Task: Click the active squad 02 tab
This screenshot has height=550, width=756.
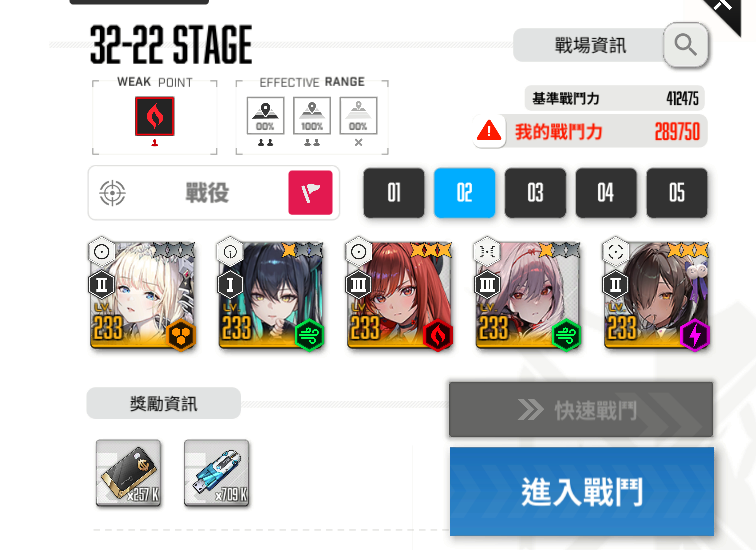Action: (464, 193)
